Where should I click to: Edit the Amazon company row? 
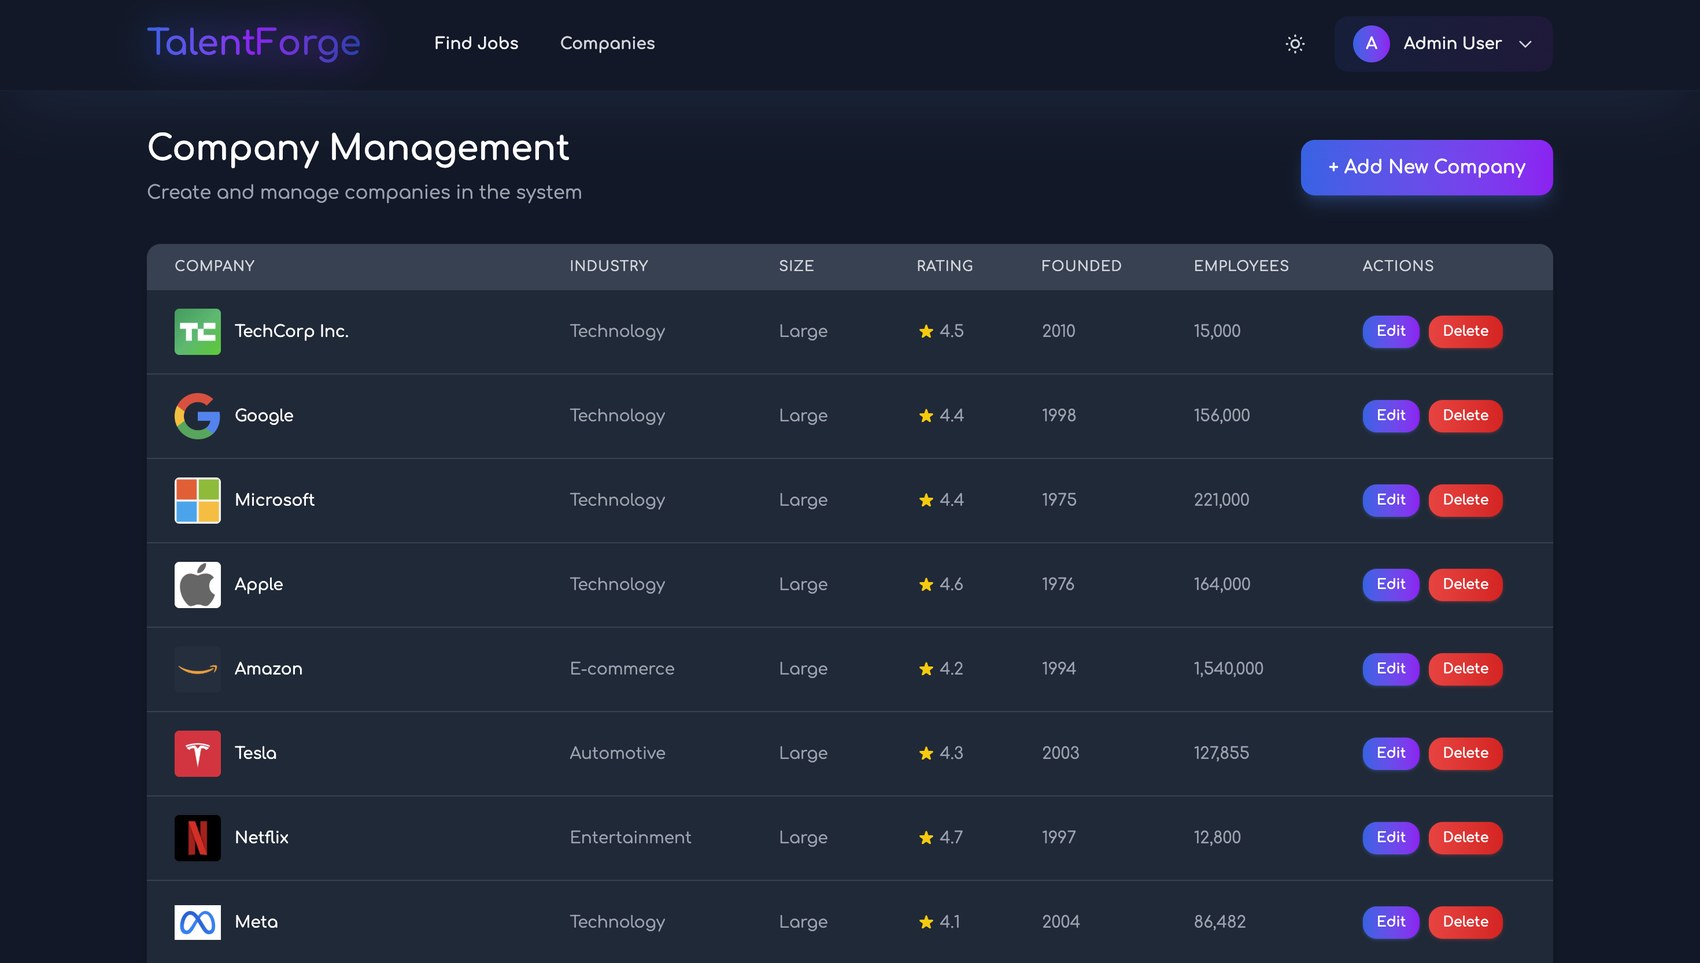pyautogui.click(x=1391, y=669)
